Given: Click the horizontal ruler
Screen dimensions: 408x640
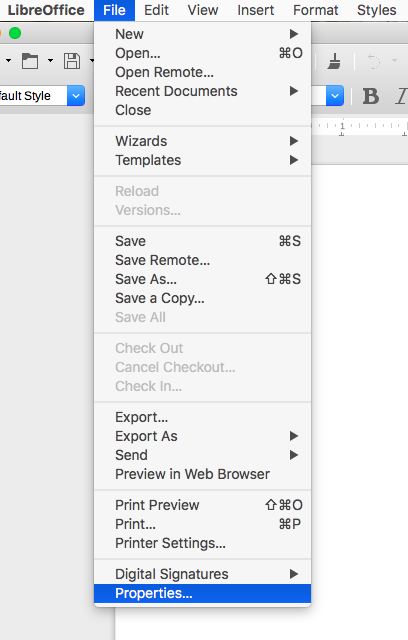Looking at the screenshot, I should tap(359, 127).
